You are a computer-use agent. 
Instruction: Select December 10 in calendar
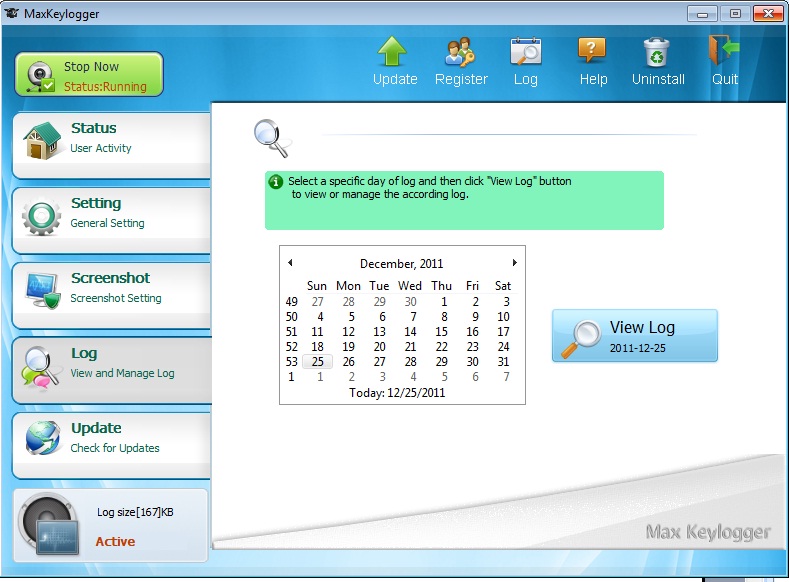pyautogui.click(x=503, y=317)
